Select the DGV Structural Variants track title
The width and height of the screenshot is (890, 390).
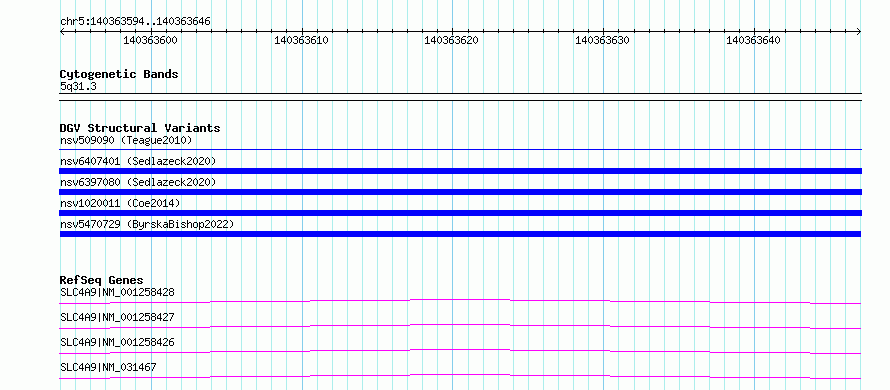point(140,128)
